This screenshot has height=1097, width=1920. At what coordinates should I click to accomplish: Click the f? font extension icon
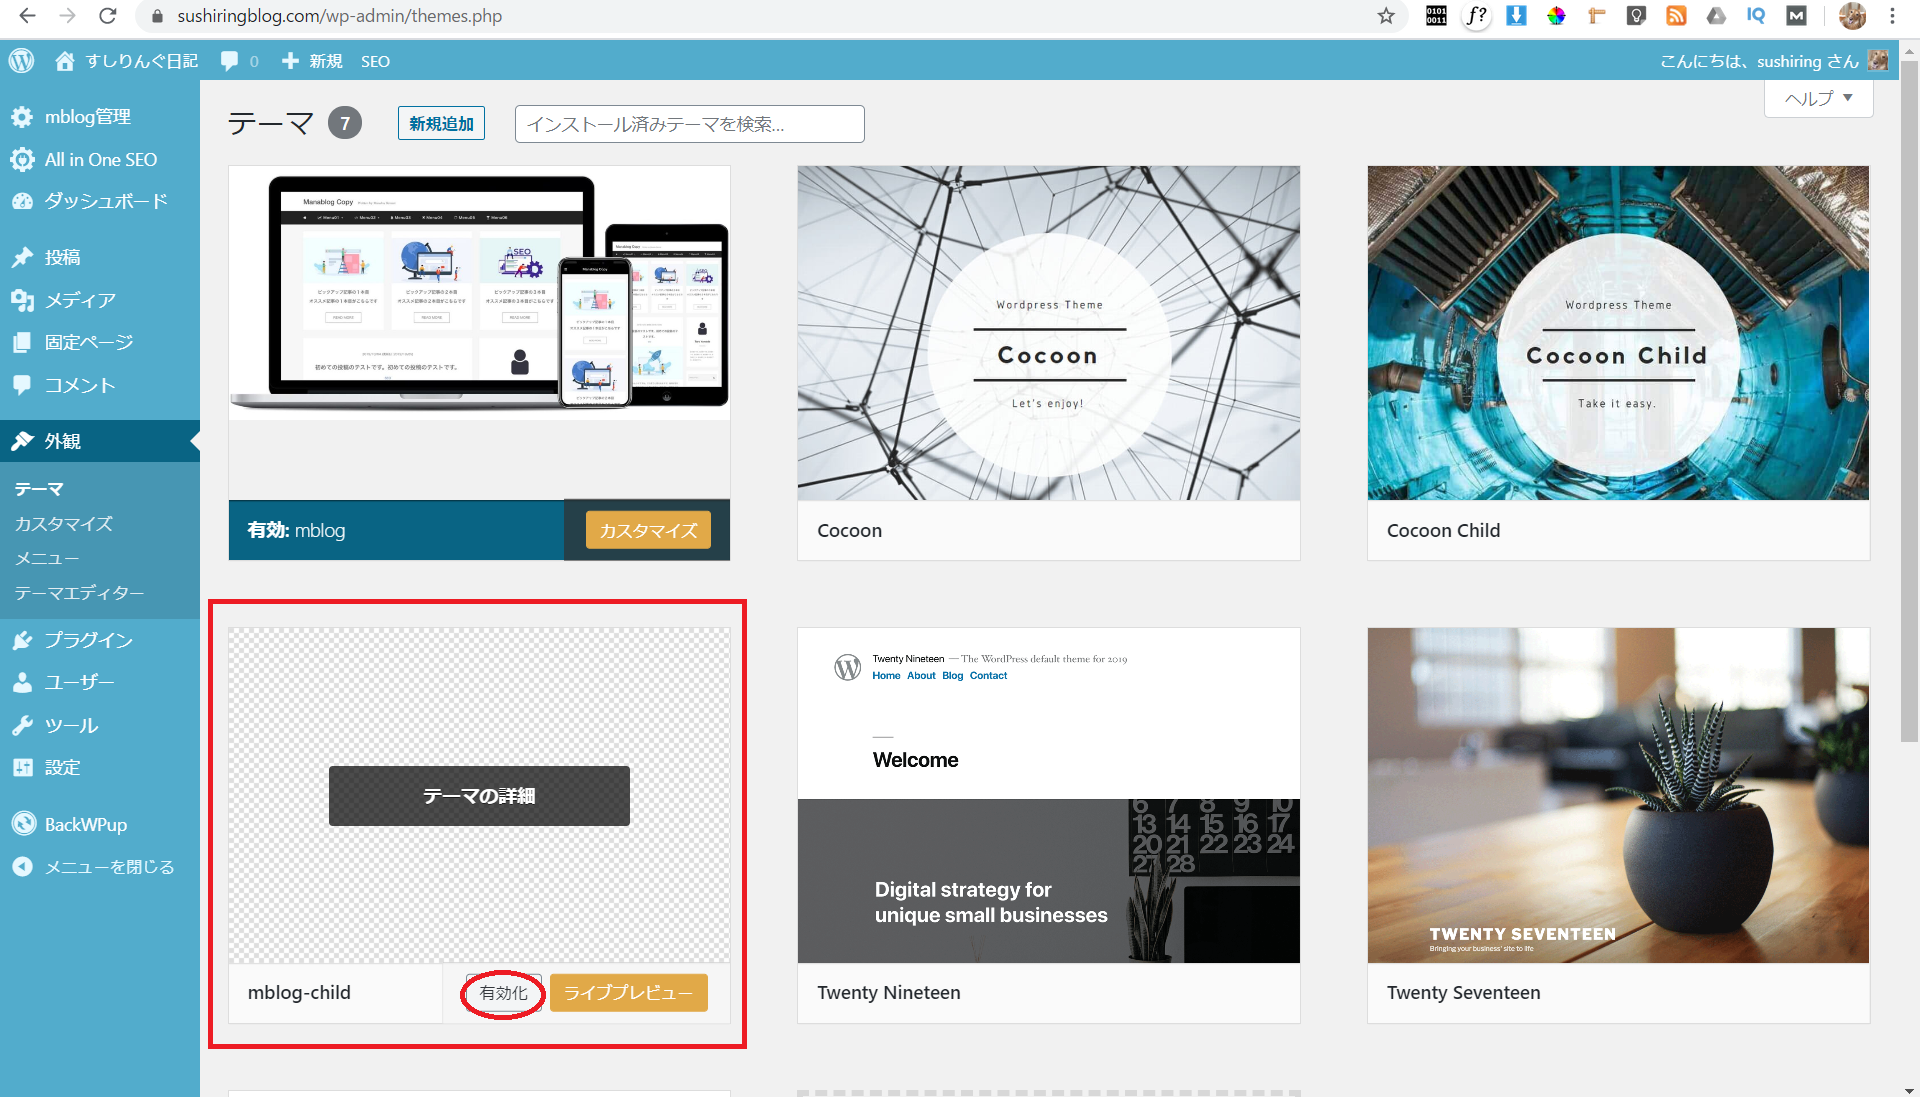click(x=1477, y=16)
